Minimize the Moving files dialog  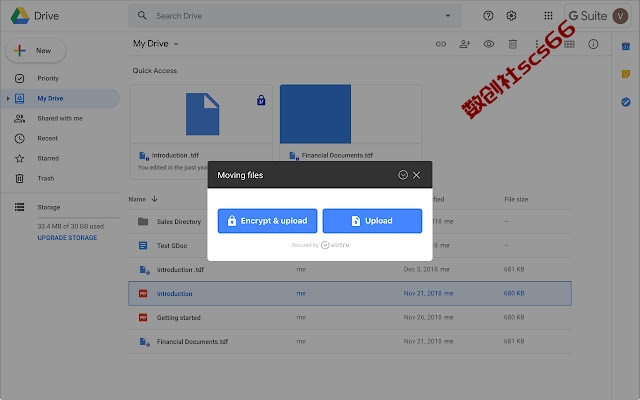(403, 175)
